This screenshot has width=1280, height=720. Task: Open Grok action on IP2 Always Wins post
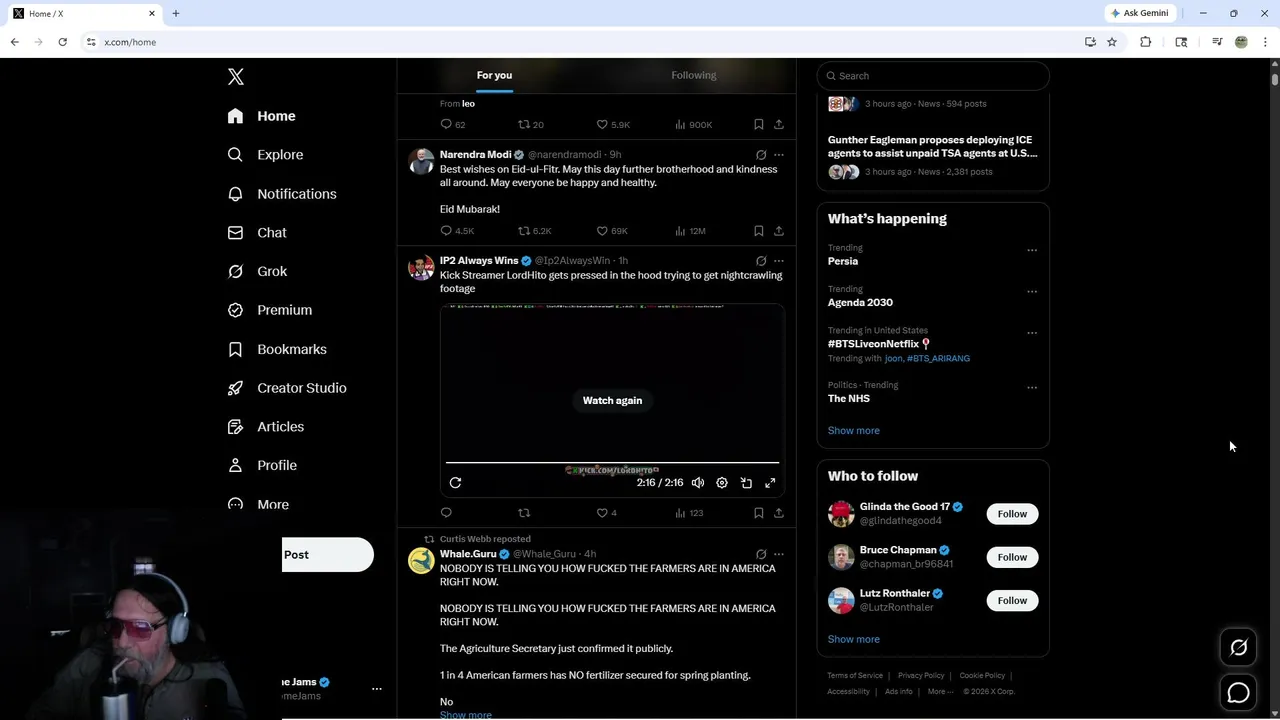(761, 261)
